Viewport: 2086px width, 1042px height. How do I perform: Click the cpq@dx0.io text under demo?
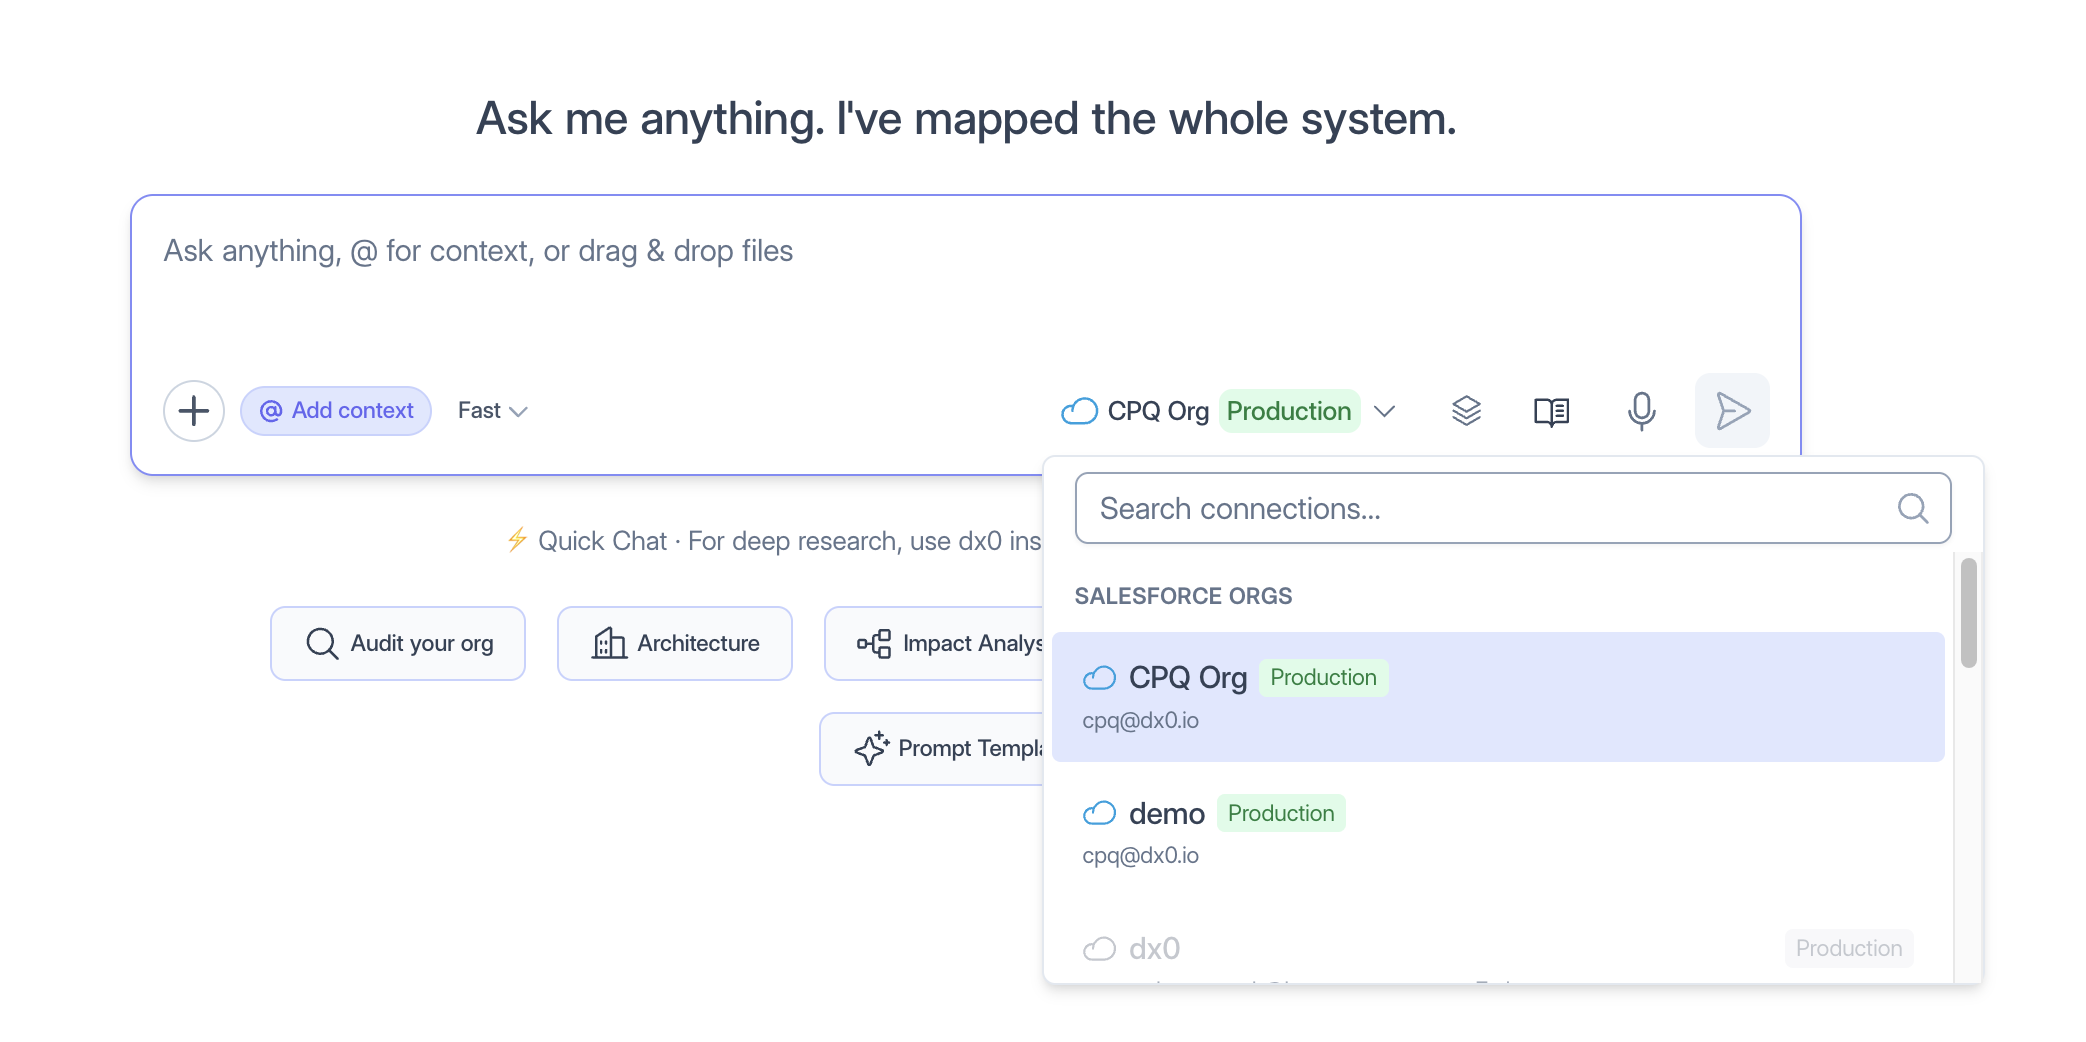click(1140, 855)
